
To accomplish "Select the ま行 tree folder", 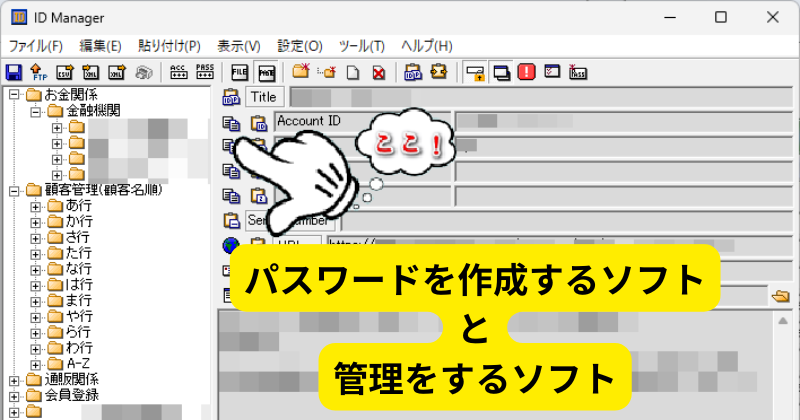I will (x=79, y=301).
